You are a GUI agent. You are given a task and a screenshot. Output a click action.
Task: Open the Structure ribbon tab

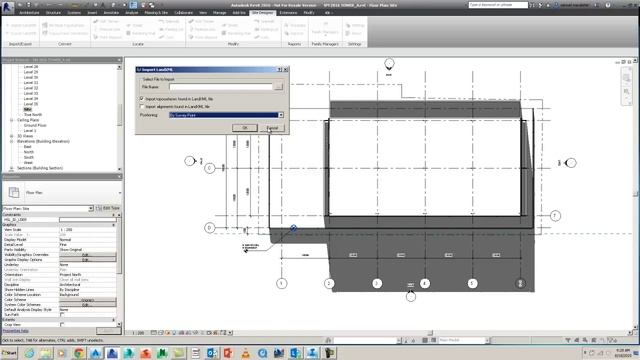(53, 13)
